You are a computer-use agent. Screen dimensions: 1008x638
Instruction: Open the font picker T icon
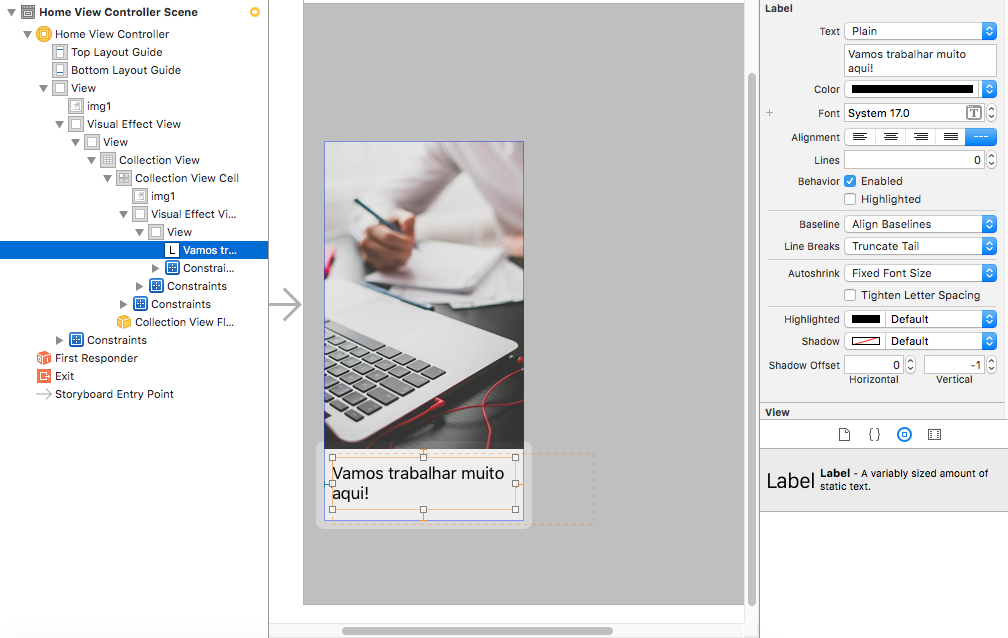click(x=973, y=113)
